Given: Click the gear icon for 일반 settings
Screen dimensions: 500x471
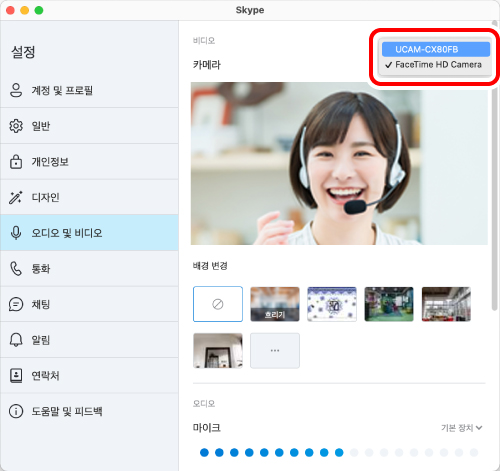Looking at the screenshot, I should tap(16, 126).
